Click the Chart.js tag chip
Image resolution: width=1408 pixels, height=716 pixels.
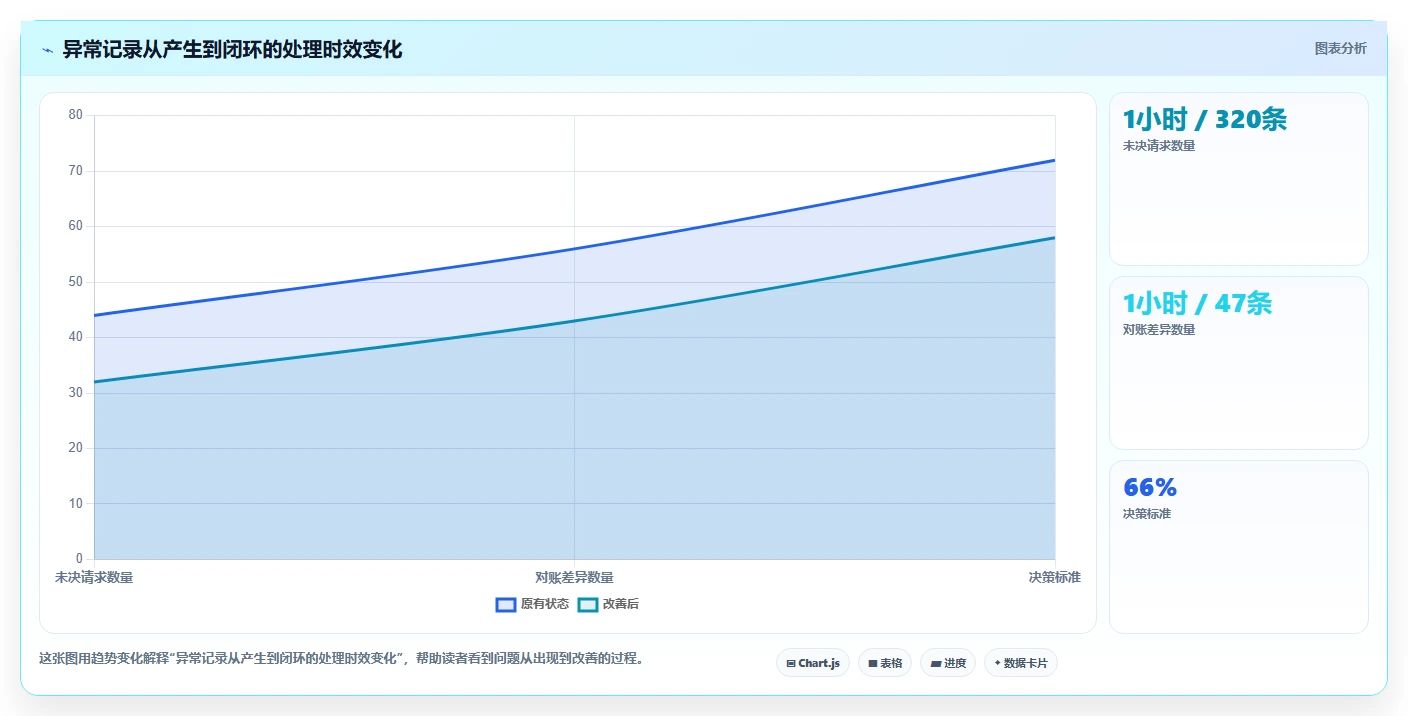(x=813, y=663)
